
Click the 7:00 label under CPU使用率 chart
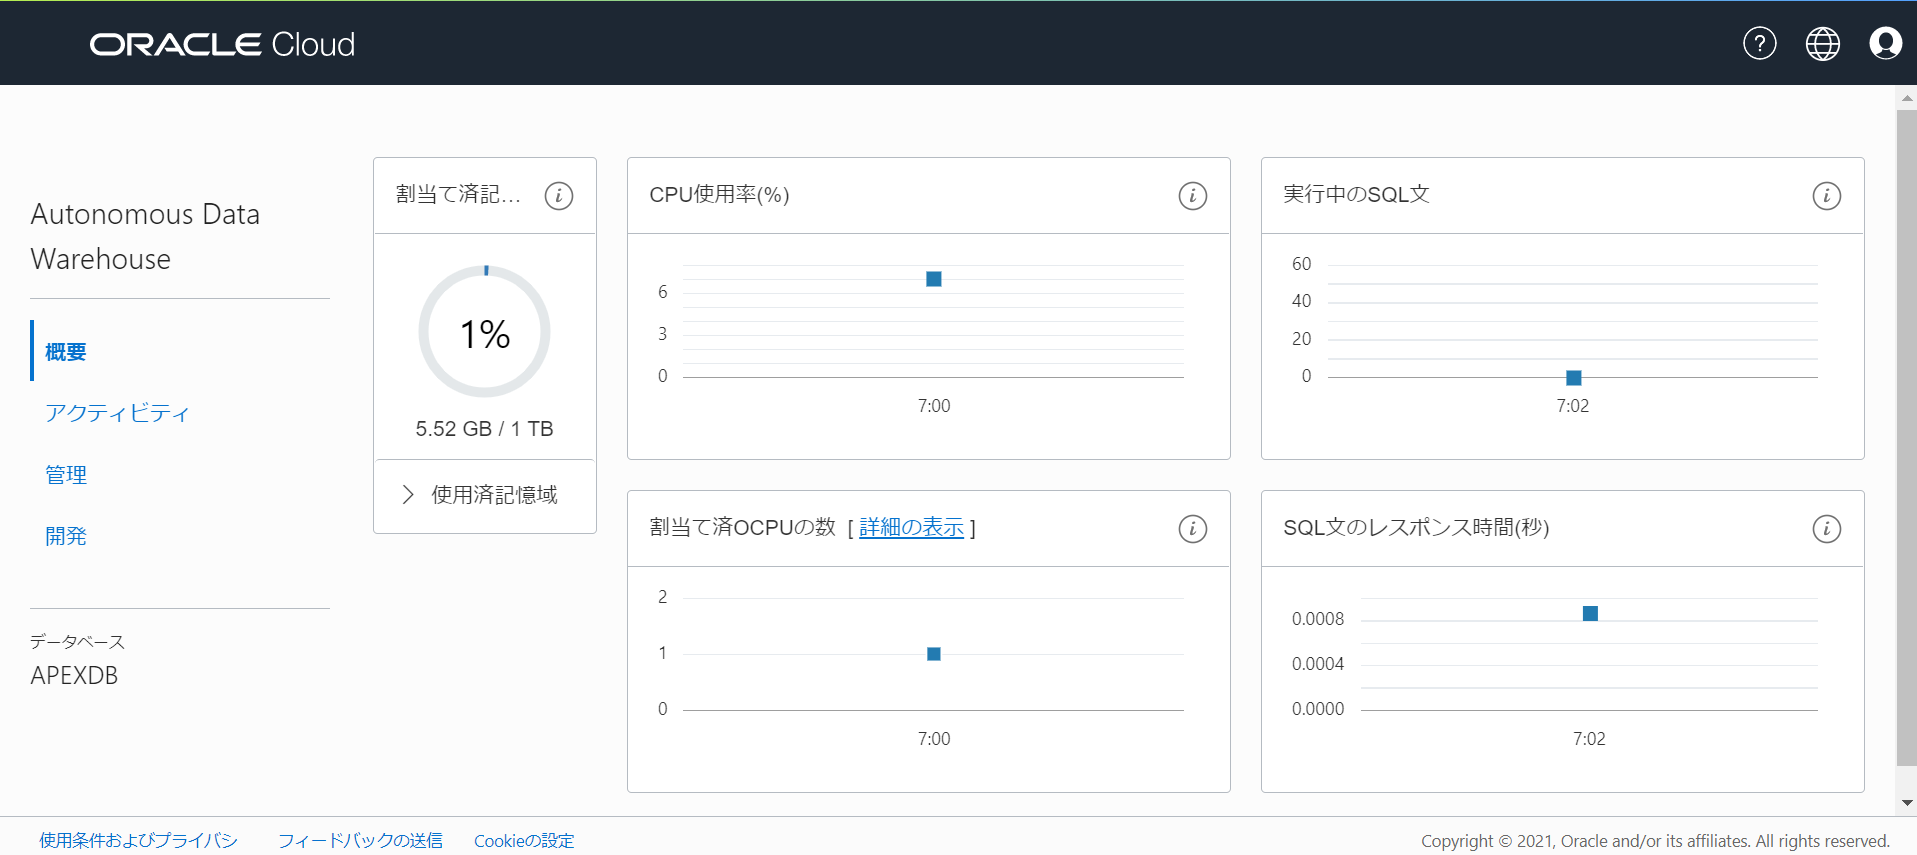[x=934, y=406]
